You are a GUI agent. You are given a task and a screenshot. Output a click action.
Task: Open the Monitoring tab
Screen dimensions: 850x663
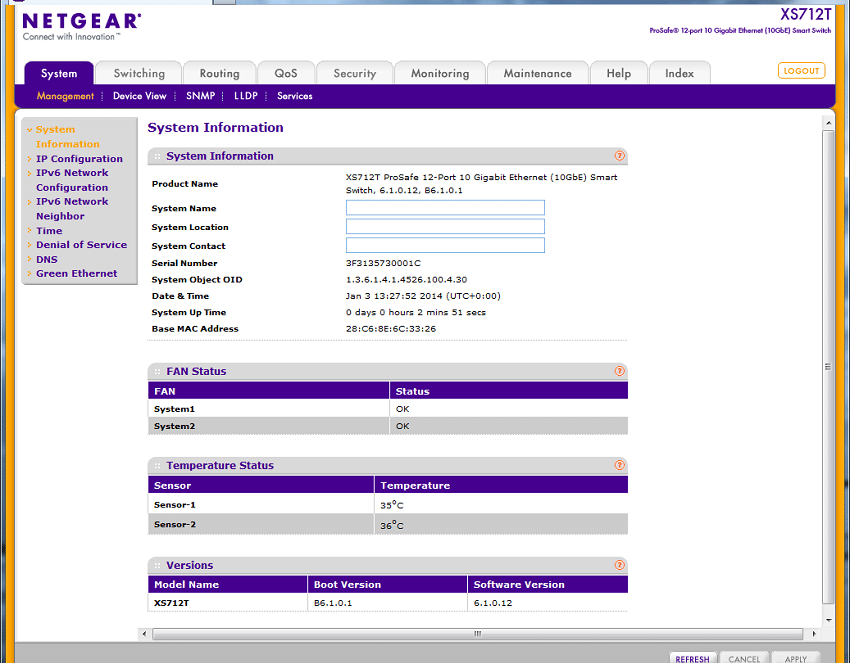pos(440,73)
